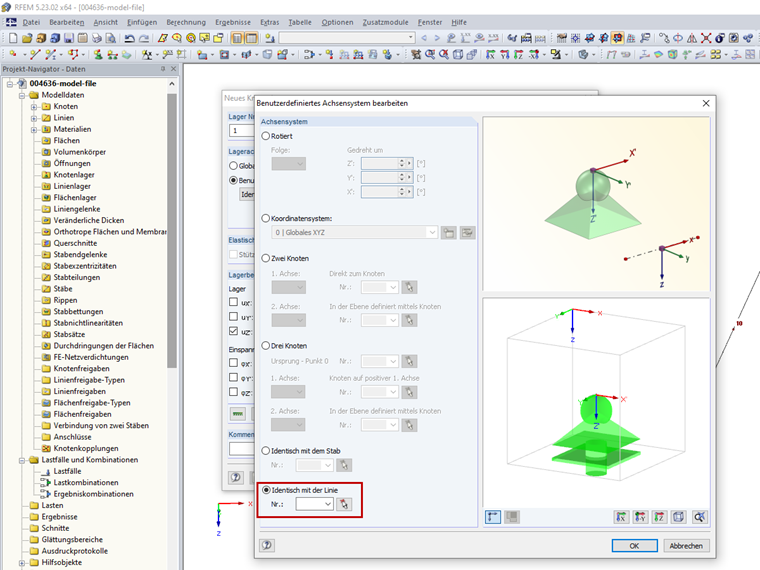Toggle the uz support checkbox

click(x=233, y=331)
